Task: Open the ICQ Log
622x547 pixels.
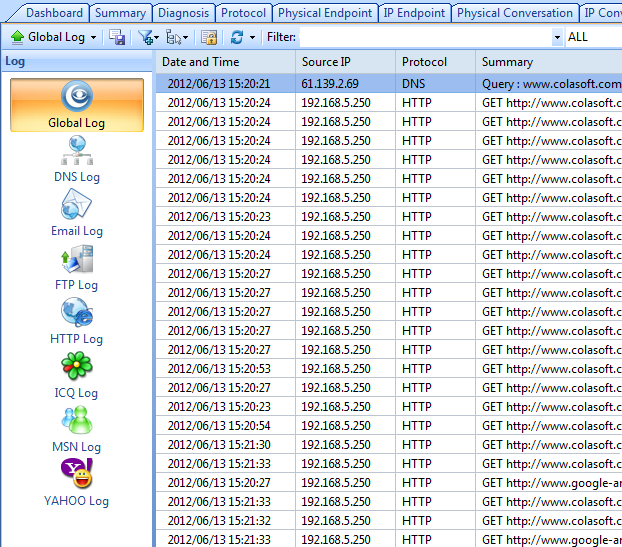Action: pos(77,376)
